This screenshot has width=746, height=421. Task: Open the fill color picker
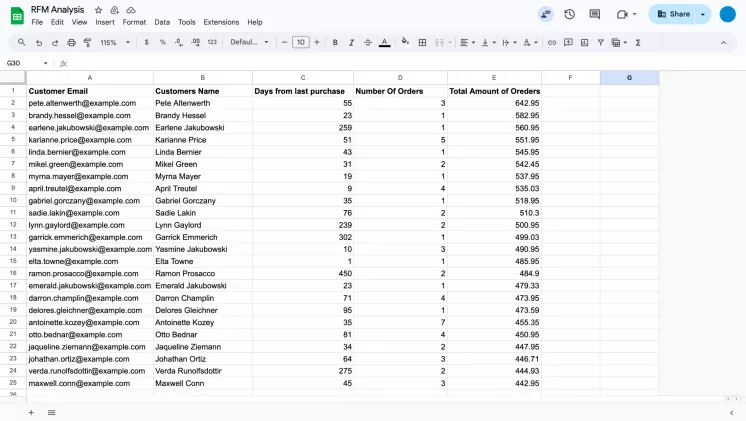(x=405, y=43)
